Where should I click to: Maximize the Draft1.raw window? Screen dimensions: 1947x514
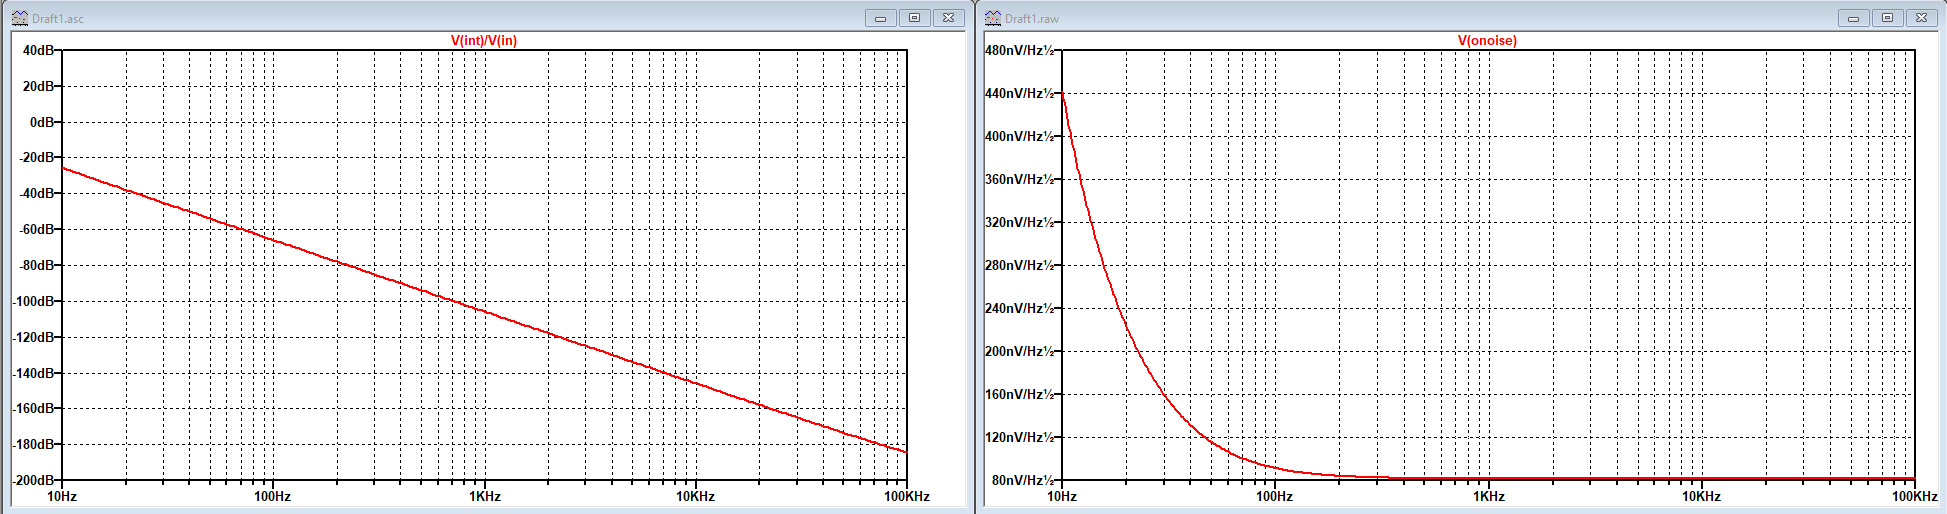click(1888, 18)
